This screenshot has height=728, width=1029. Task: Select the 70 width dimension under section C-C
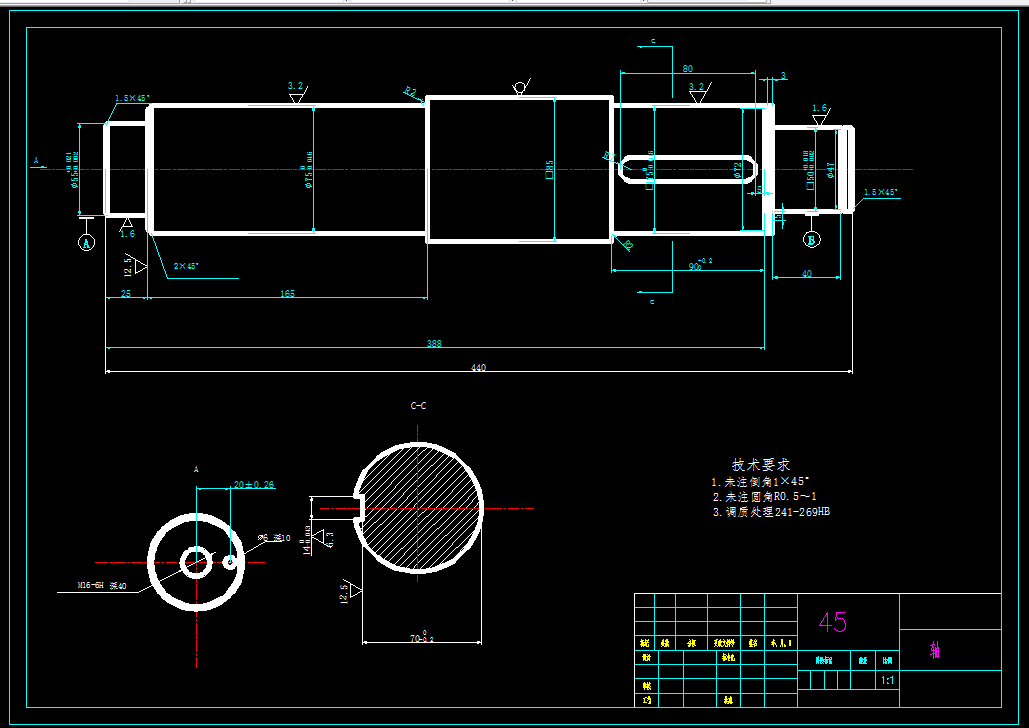pos(423,636)
